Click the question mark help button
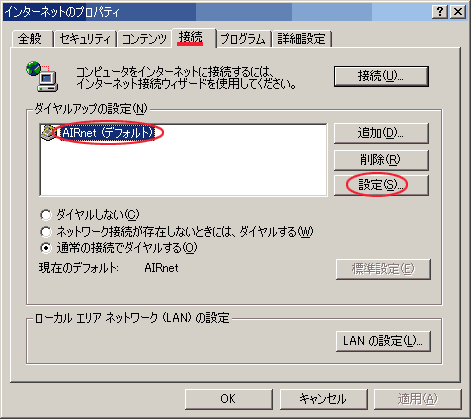Viewport: 471px width, 420px height. tap(440, 12)
